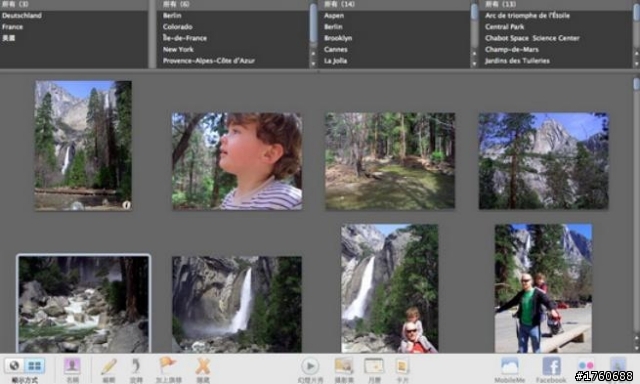Select Deutschland in the country column

[x=22, y=16]
